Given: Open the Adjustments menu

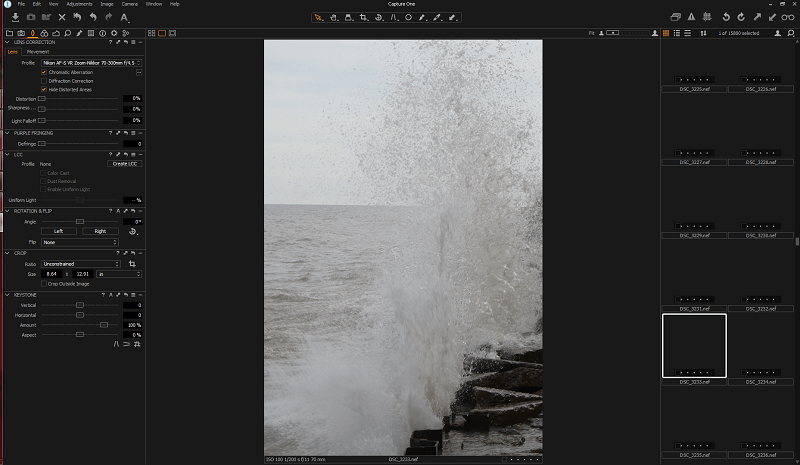Looking at the screenshot, I should [x=79, y=4].
